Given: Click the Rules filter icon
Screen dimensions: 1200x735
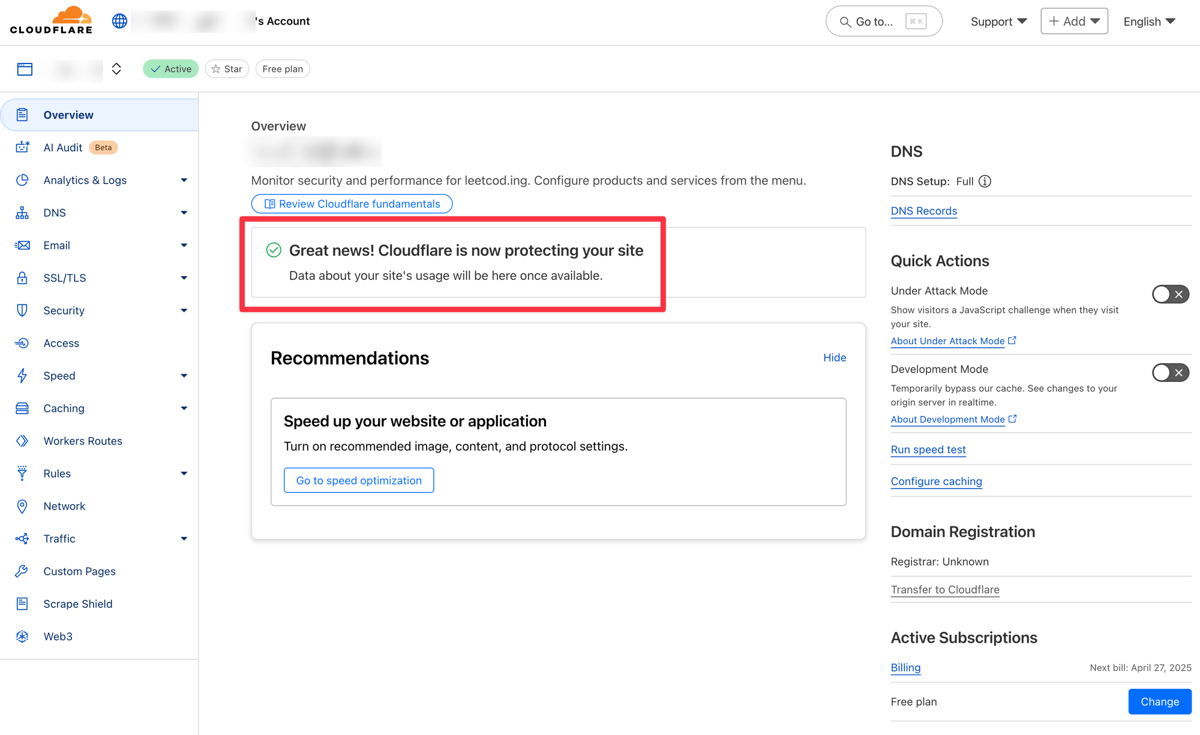Looking at the screenshot, I should click(22, 473).
